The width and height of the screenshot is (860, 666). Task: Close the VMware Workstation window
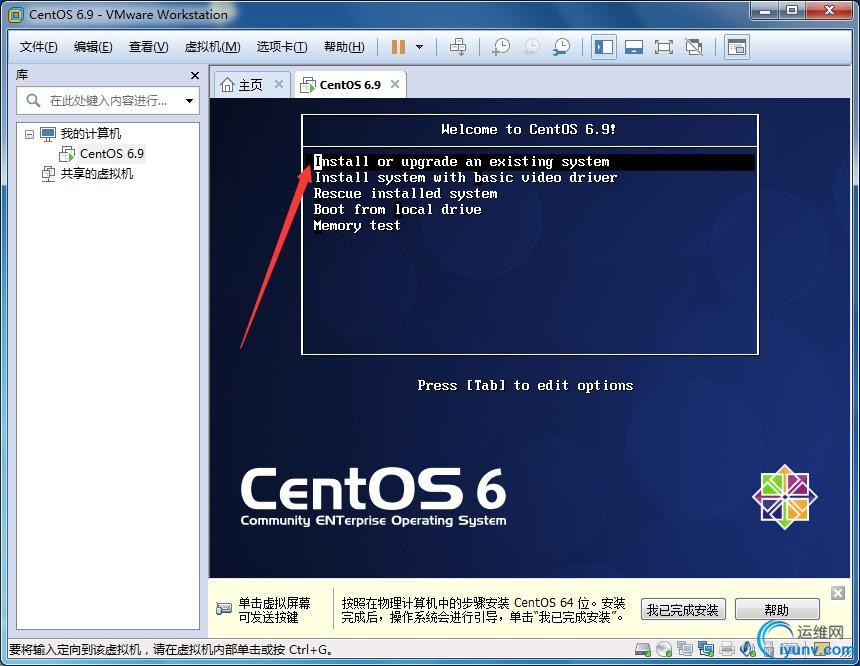click(829, 10)
